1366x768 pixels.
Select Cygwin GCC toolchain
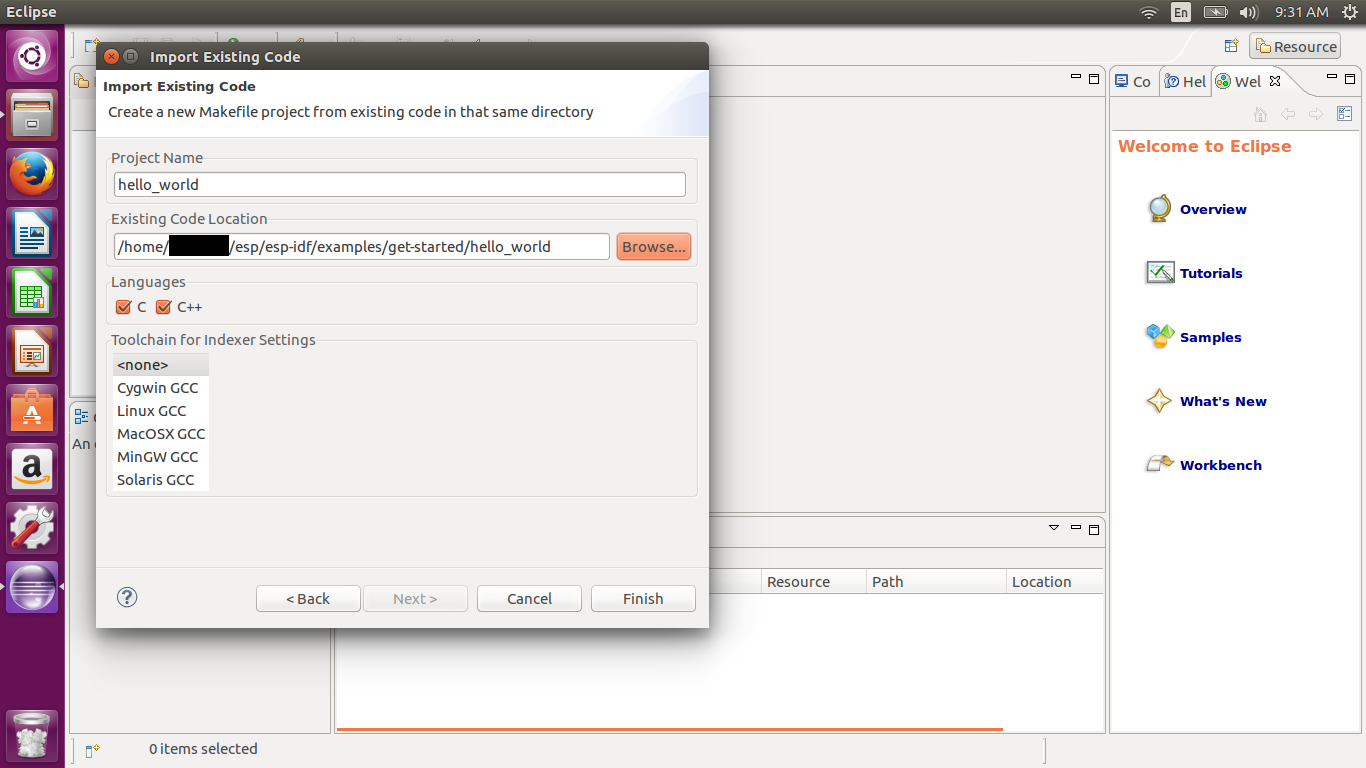point(161,388)
